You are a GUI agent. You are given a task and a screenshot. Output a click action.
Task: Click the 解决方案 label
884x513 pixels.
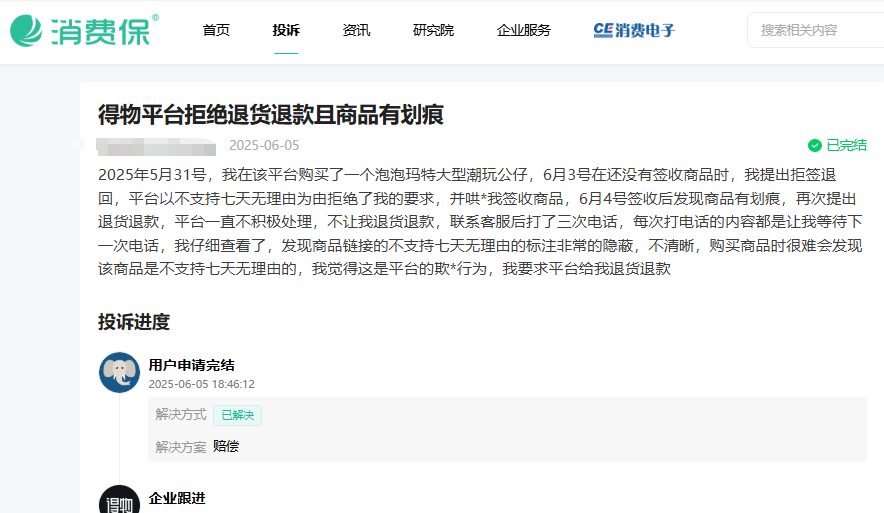pyautogui.click(x=181, y=447)
